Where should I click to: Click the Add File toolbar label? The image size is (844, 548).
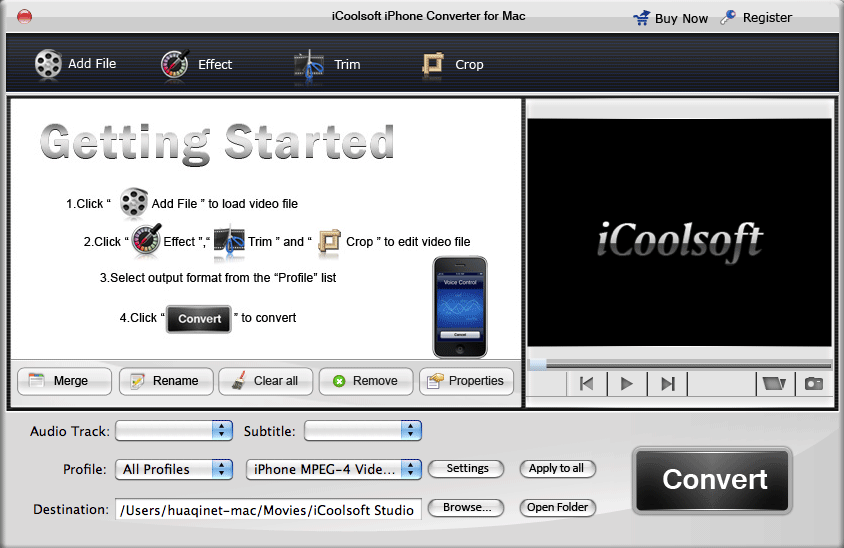pyautogui.click(x=92, y=64)
